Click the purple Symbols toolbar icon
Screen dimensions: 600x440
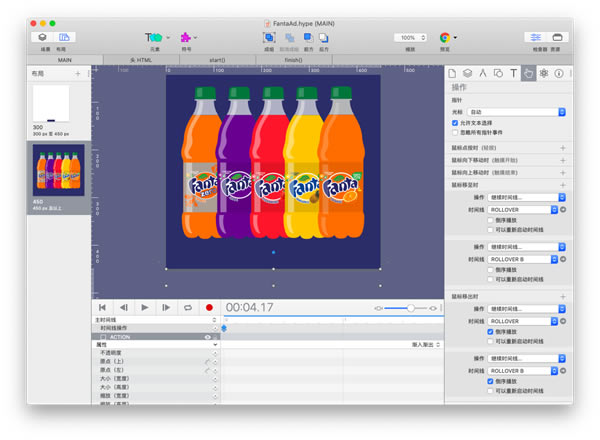(x=186, y=38)
